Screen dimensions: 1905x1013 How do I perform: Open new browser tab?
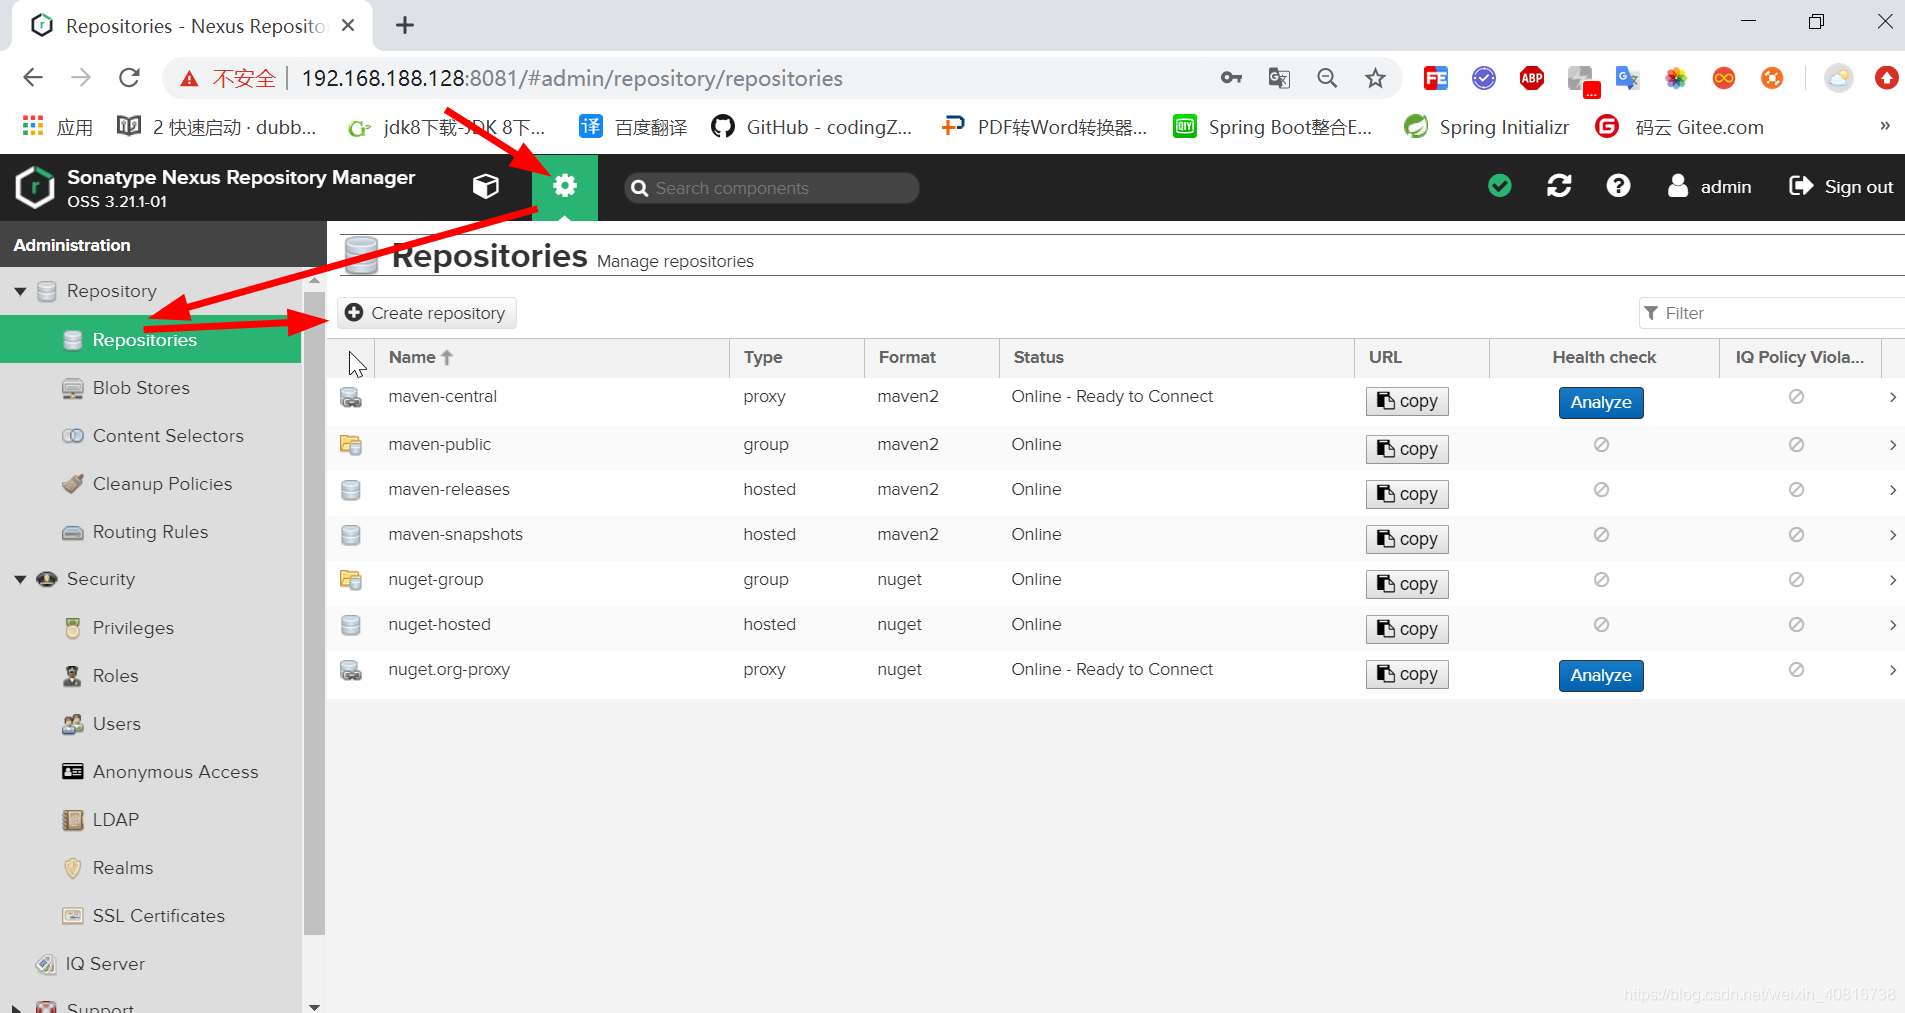pos(405,25)
